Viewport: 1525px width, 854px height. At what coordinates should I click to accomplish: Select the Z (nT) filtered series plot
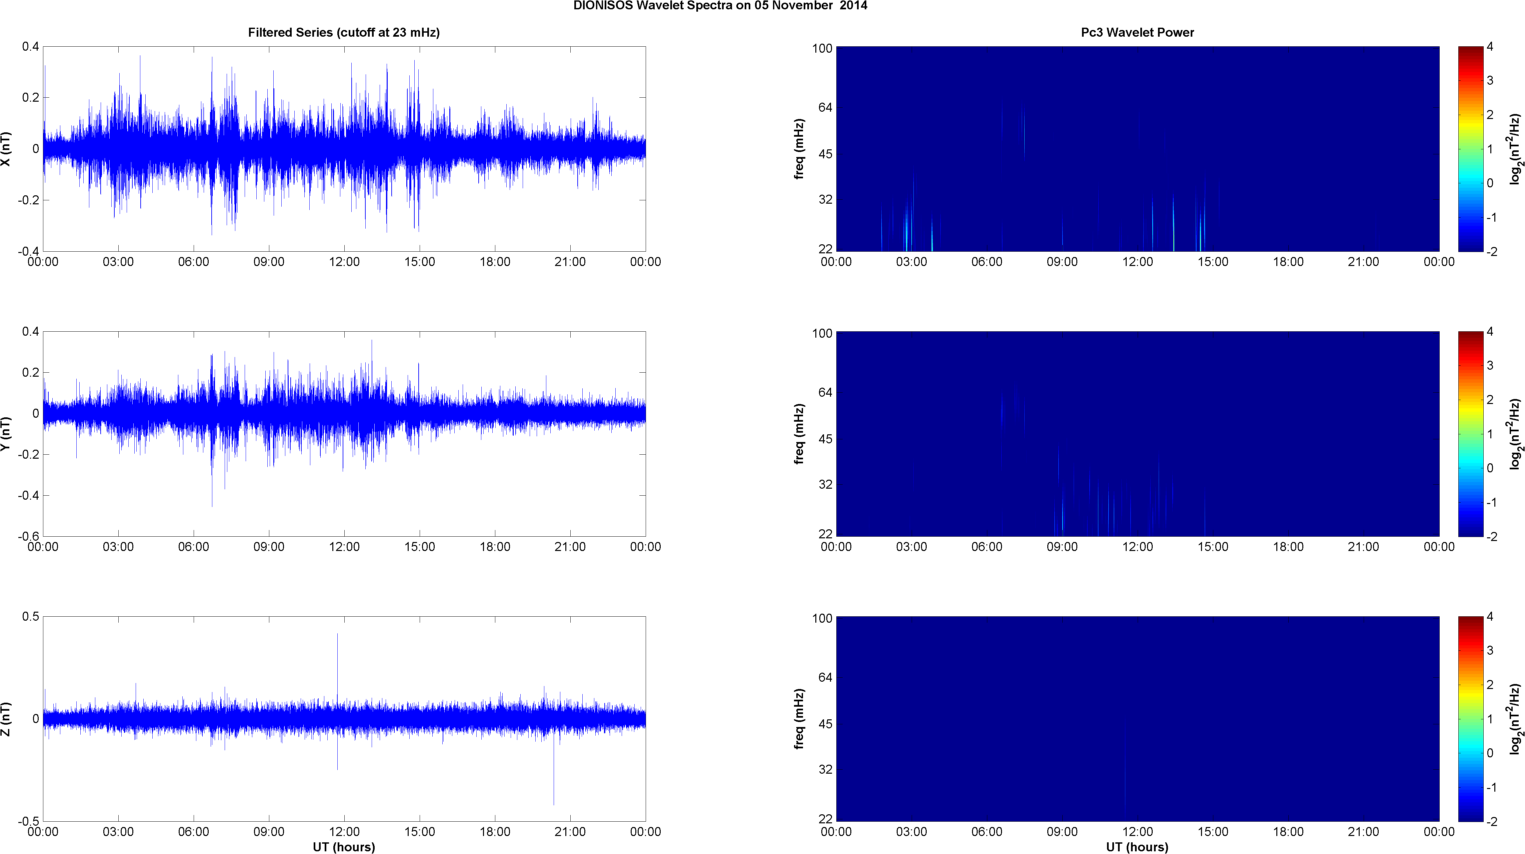(x=344, y=719)
